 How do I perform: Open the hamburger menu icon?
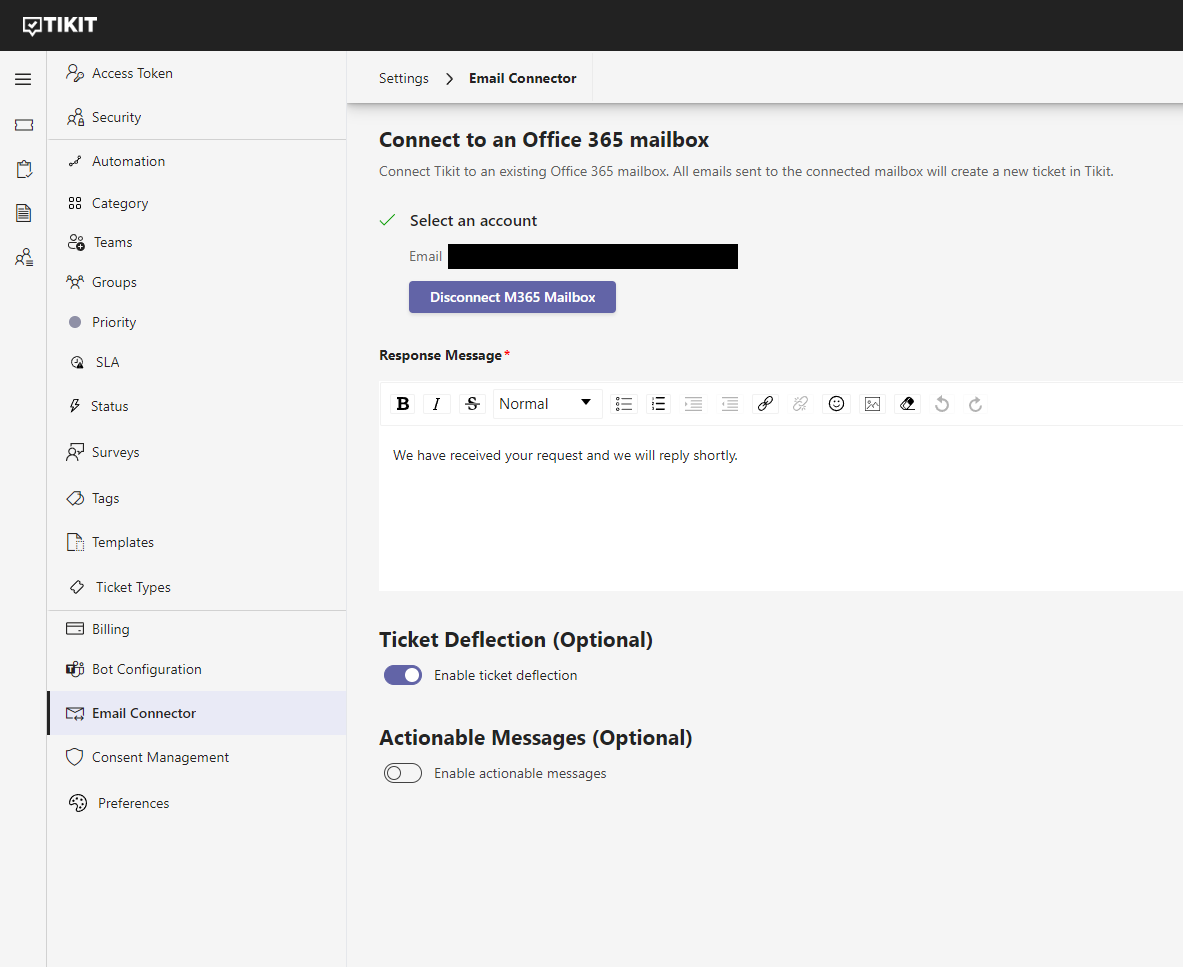(23, 79)
